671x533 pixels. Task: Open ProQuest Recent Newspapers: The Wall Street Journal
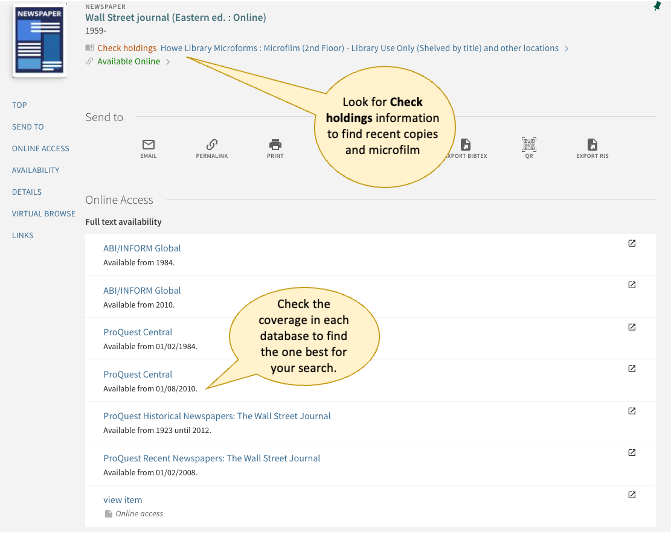pyautogui.click(x=211, y=458)
